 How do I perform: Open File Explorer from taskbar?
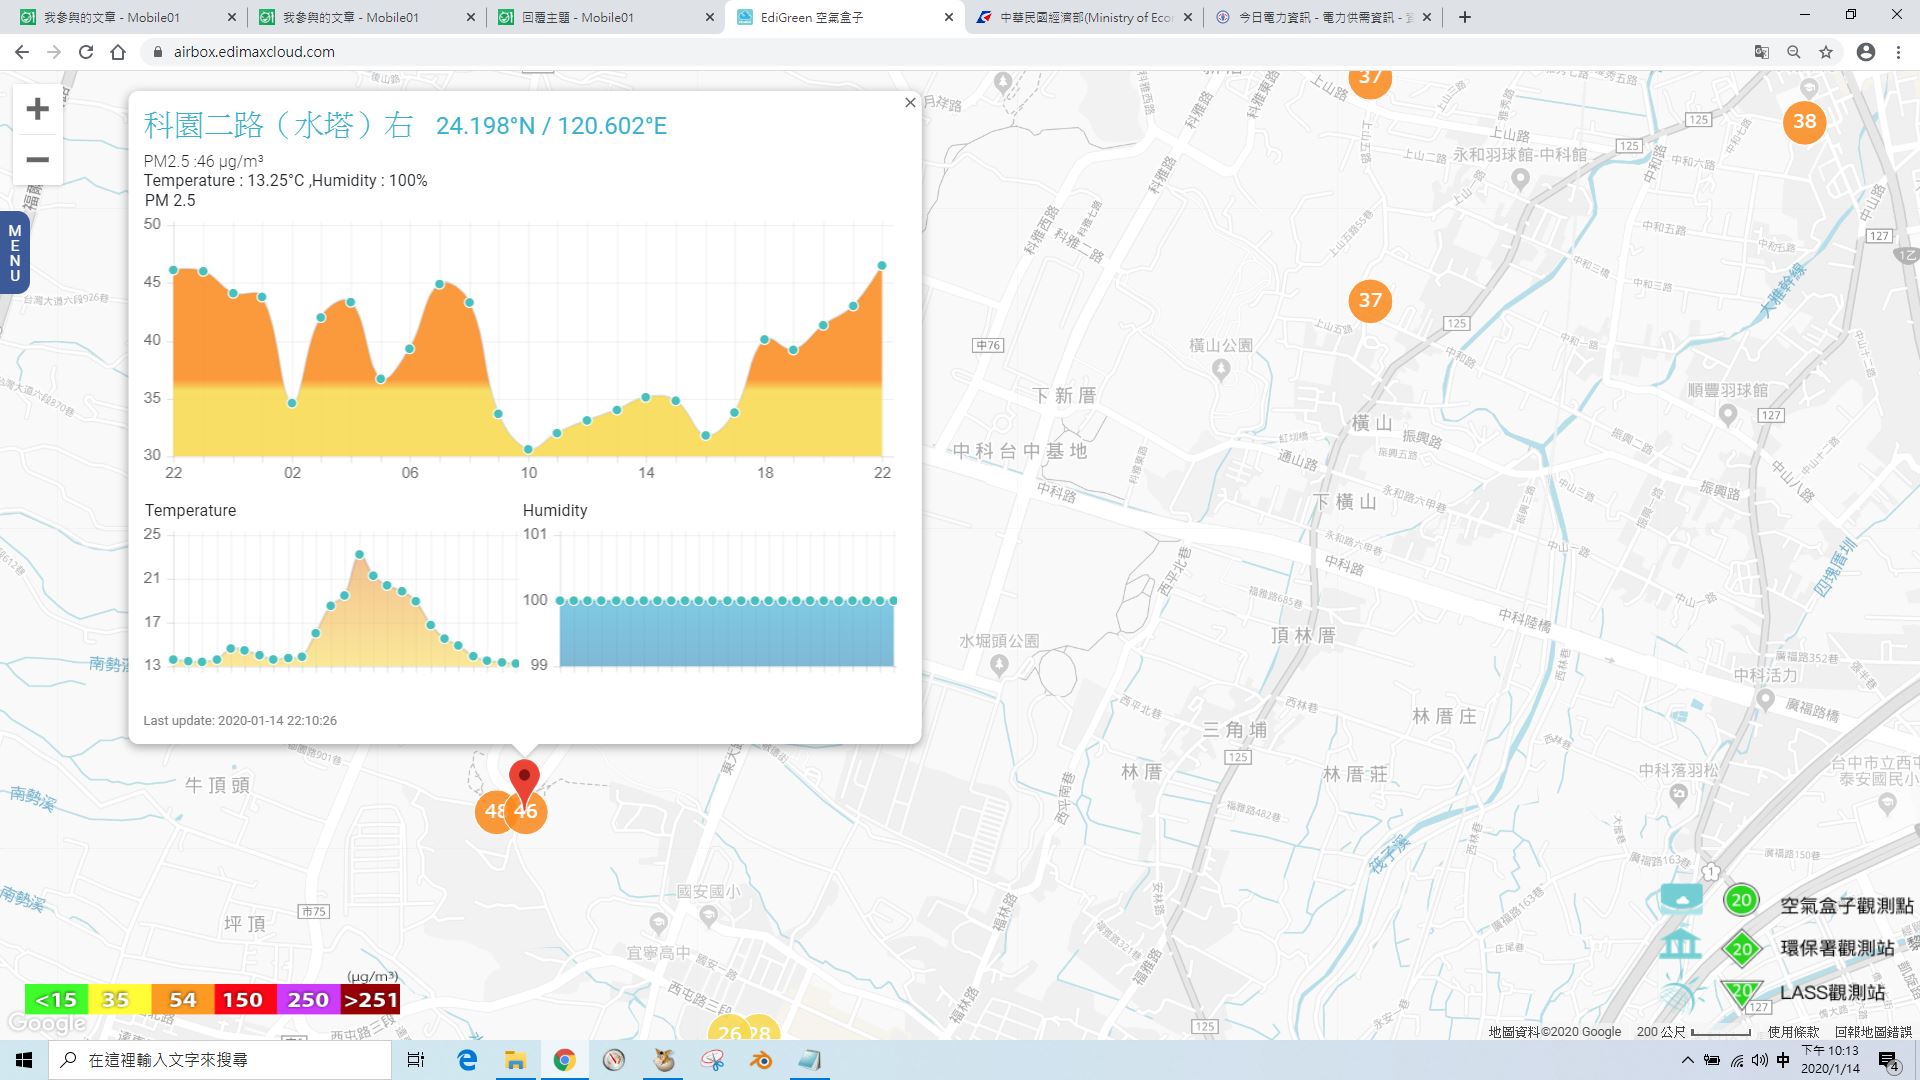tap(515, 1060)
